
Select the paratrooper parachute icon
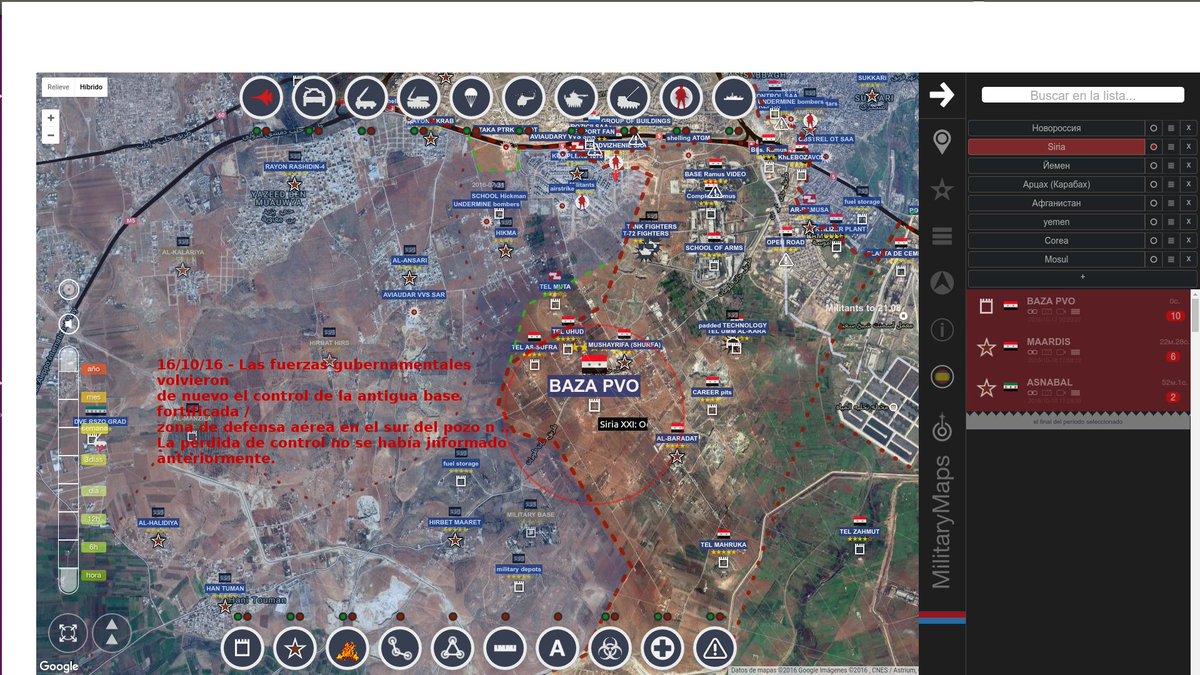tap(472, 98)
